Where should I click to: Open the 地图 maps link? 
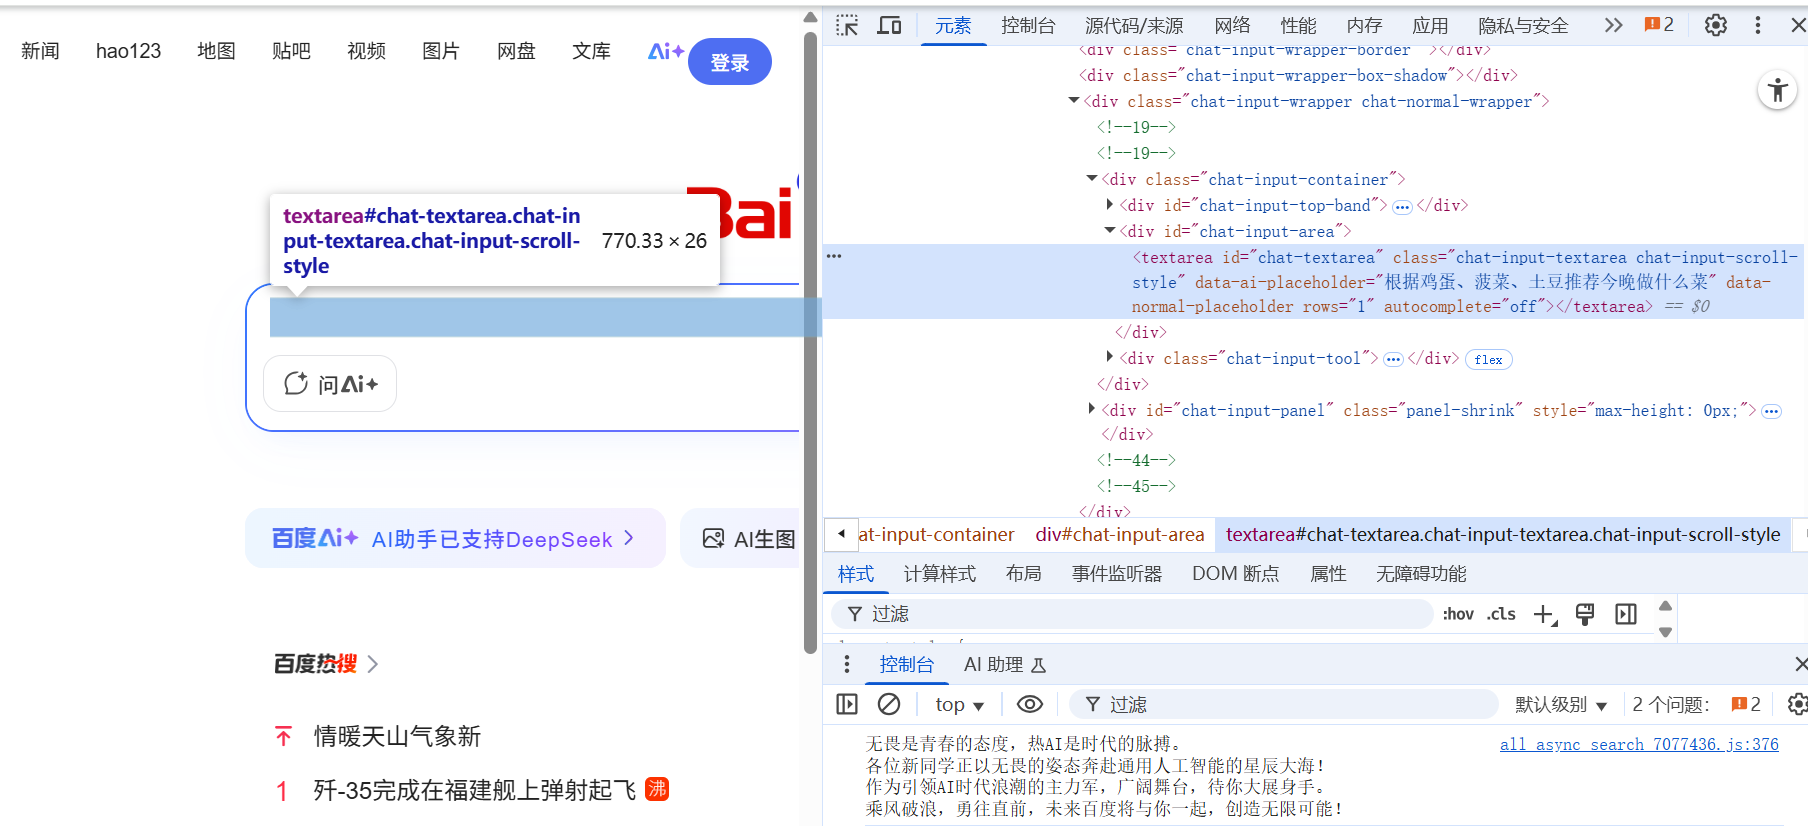[x=216, y=51]
